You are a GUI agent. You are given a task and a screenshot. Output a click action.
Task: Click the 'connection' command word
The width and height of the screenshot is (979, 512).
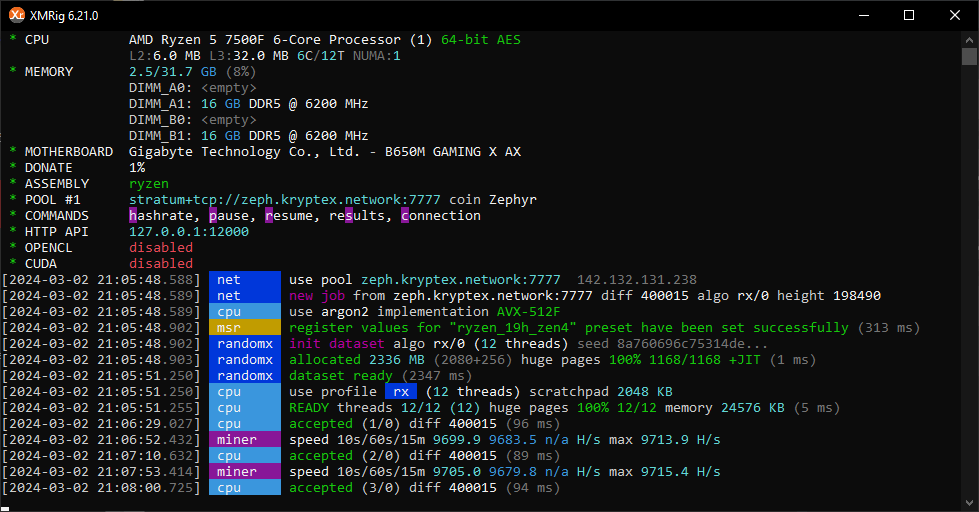click(x=441, y=215)
